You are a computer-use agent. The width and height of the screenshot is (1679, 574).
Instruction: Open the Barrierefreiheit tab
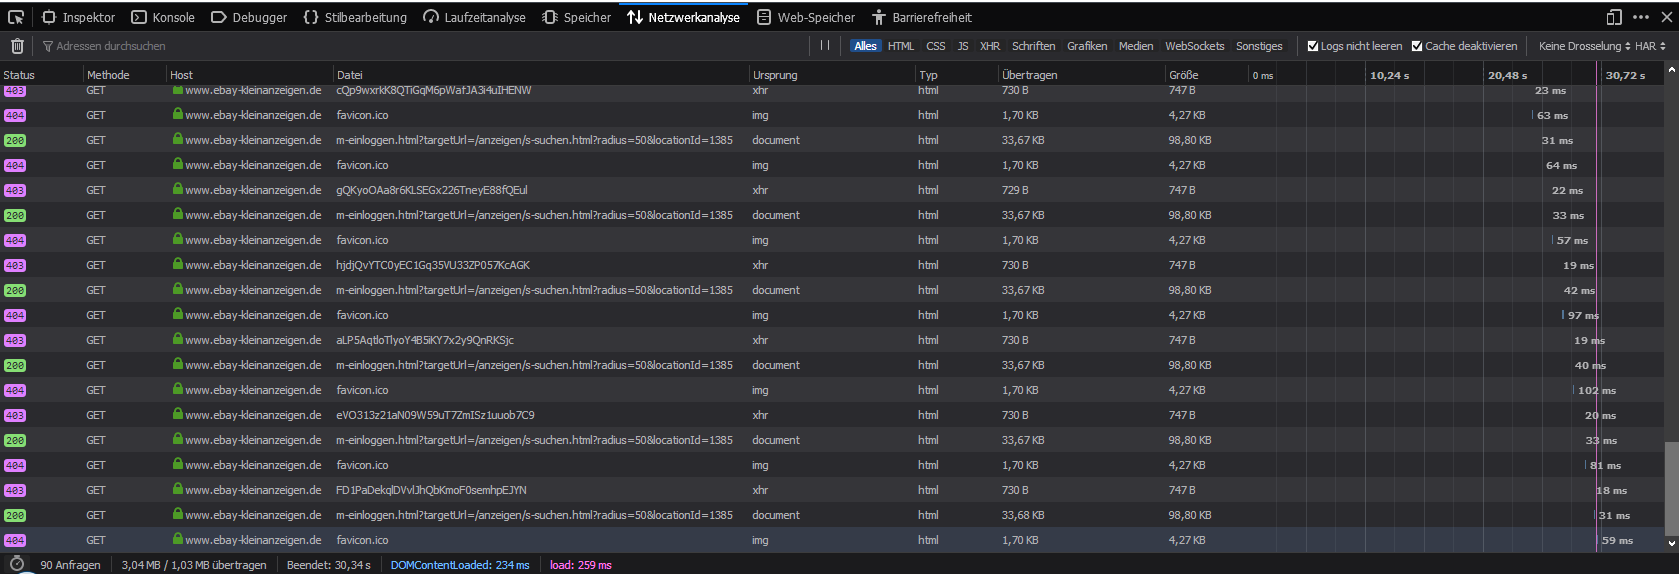(921, 17)
